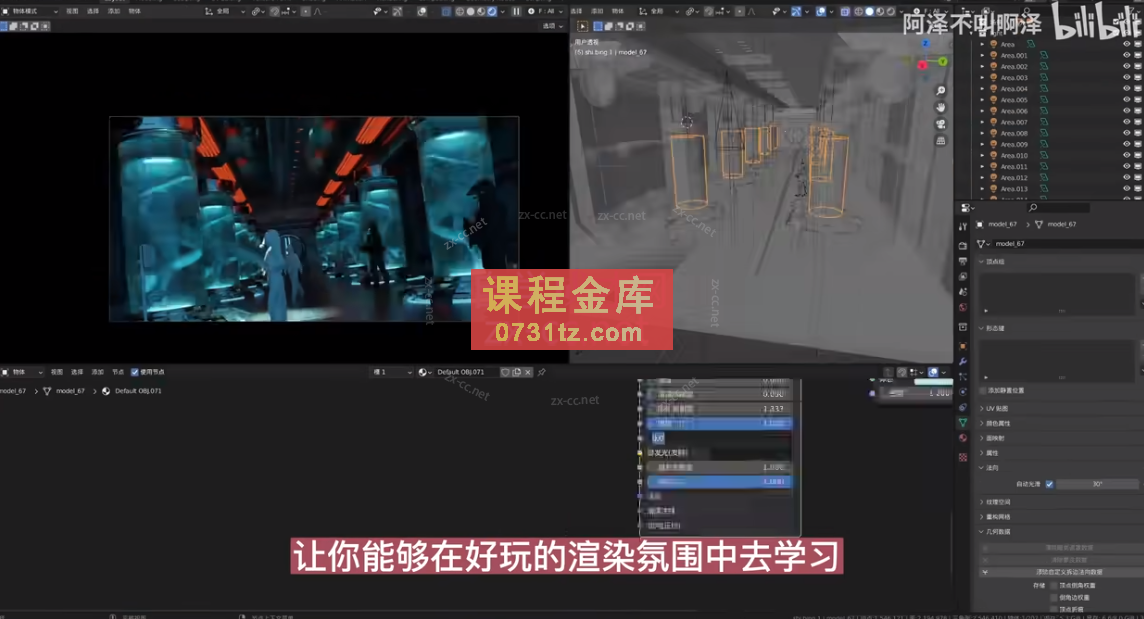
Task: Click the pan hand icon in right viewport
Action: [941, 107]
